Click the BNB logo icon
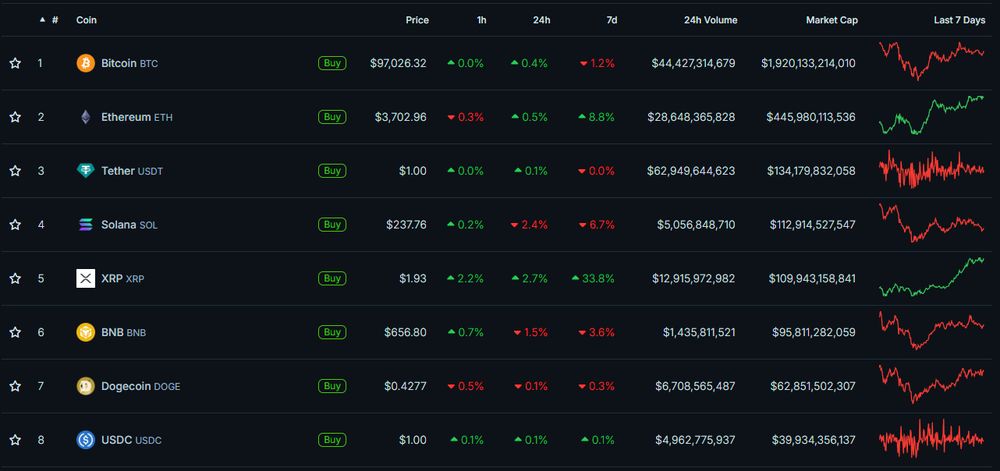The image size is (1000, 471). point(85,332)
